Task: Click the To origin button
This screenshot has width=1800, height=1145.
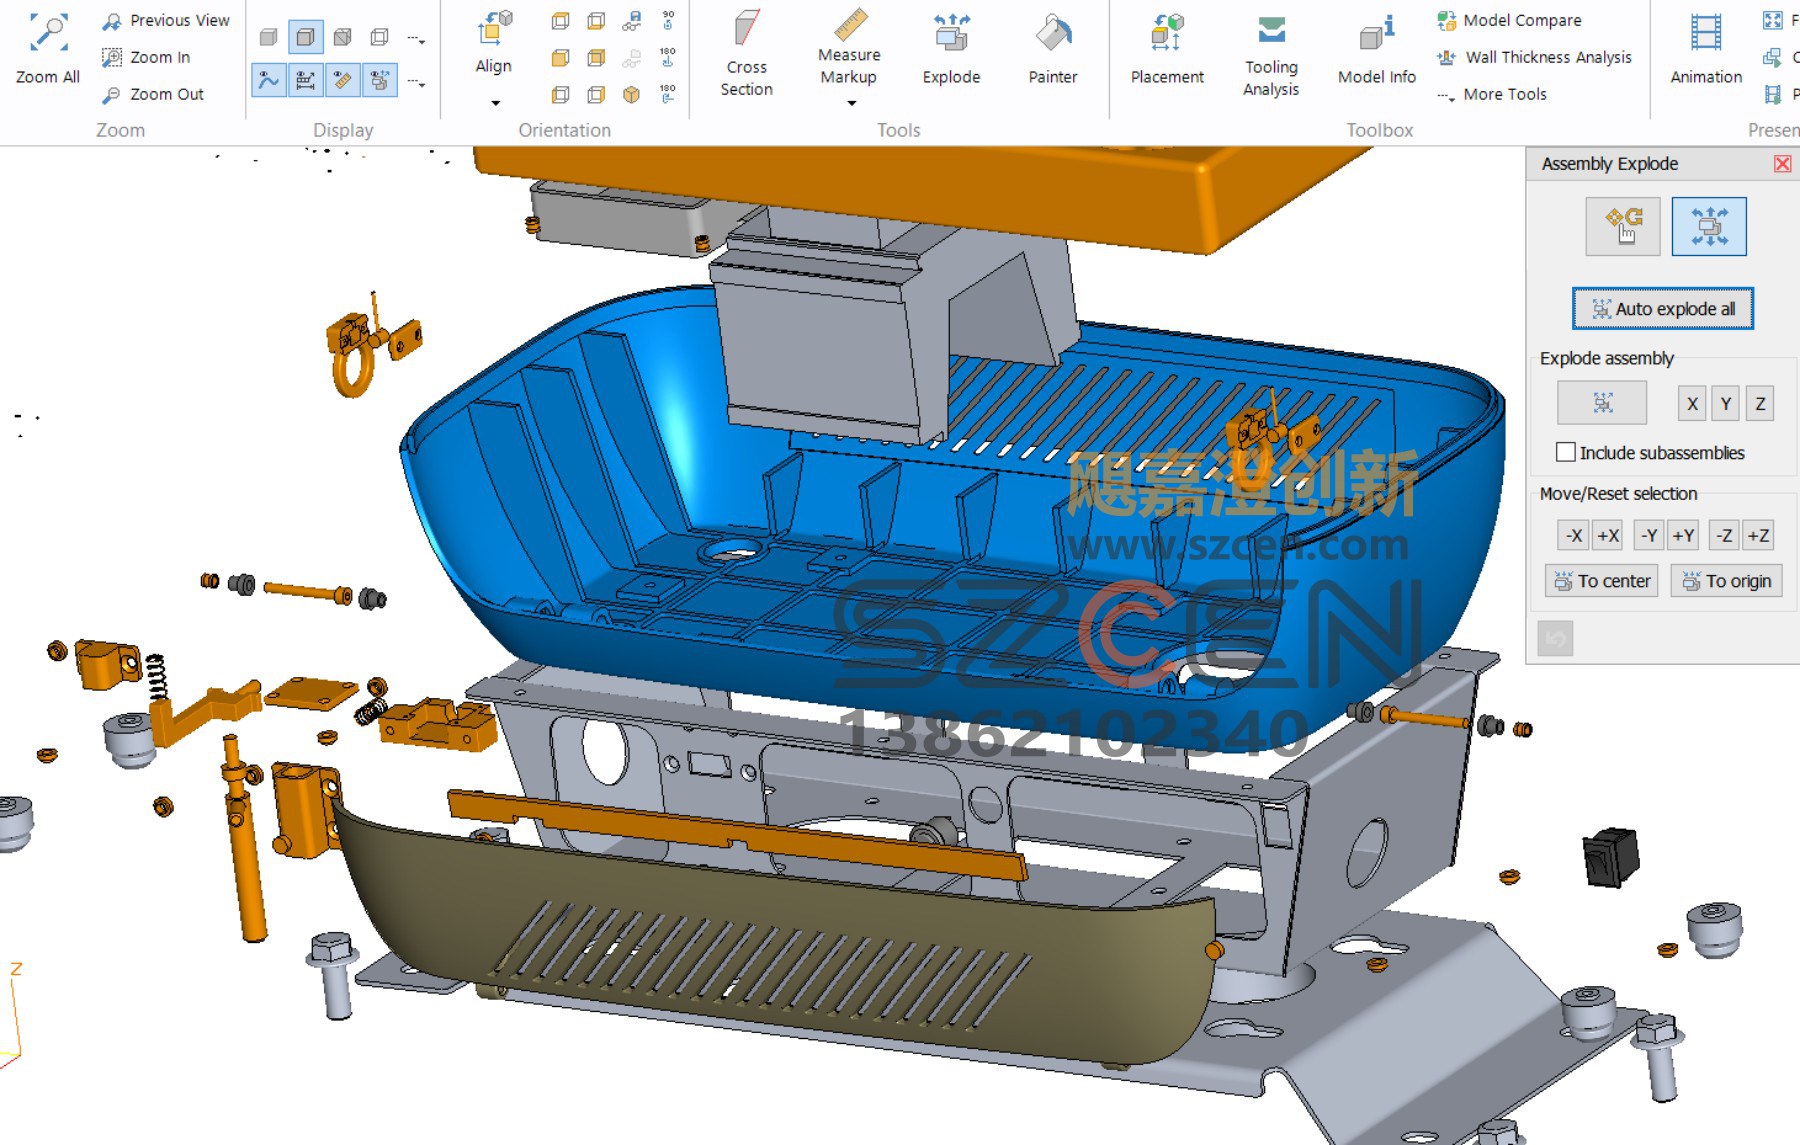Action: pyautogui.click(x=1727, y=581)
